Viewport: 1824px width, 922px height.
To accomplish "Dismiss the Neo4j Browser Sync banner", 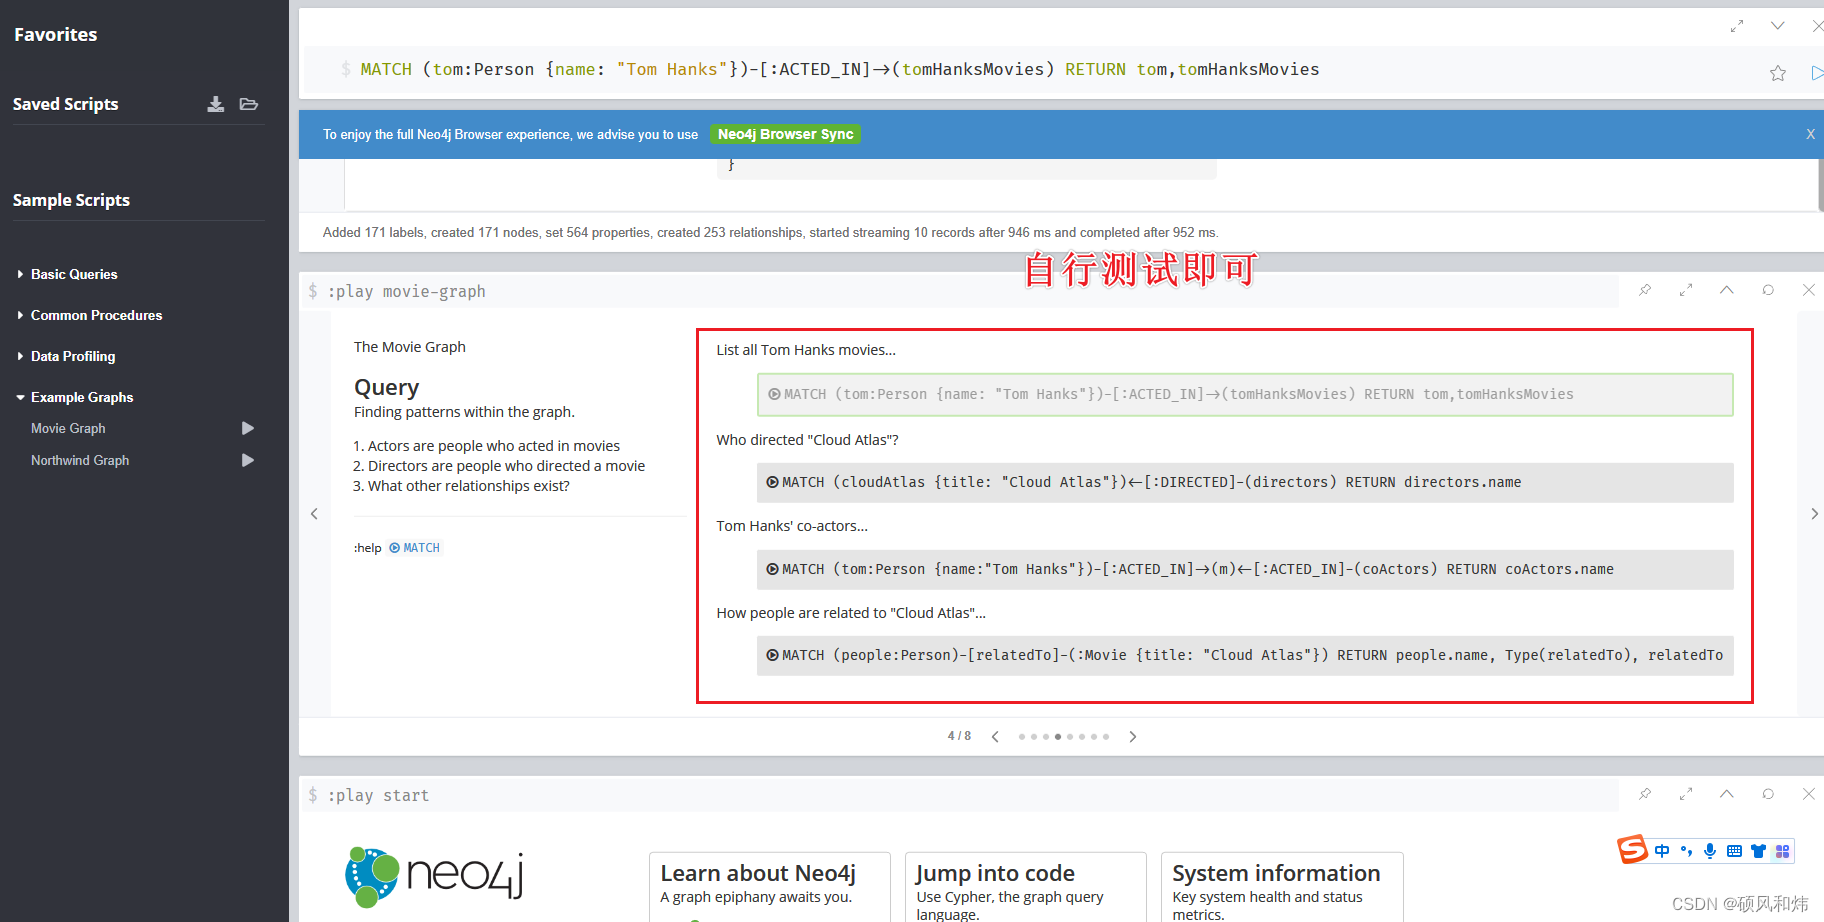I will (1810, 134).
